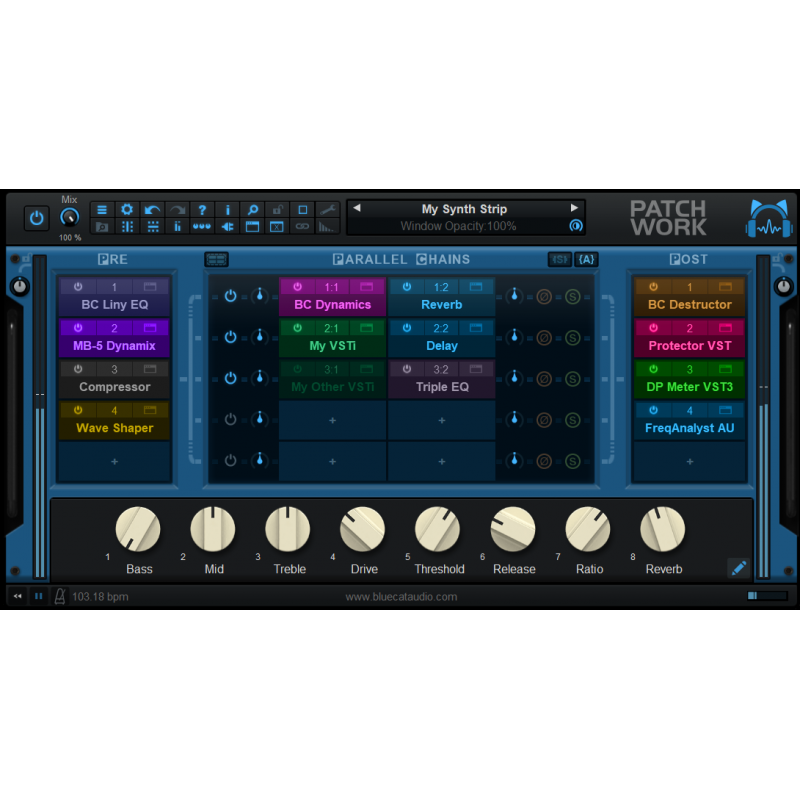Click the info circle beside Window Opacity
The height and width of the screenshot is (800, 800).
[578, 226]
